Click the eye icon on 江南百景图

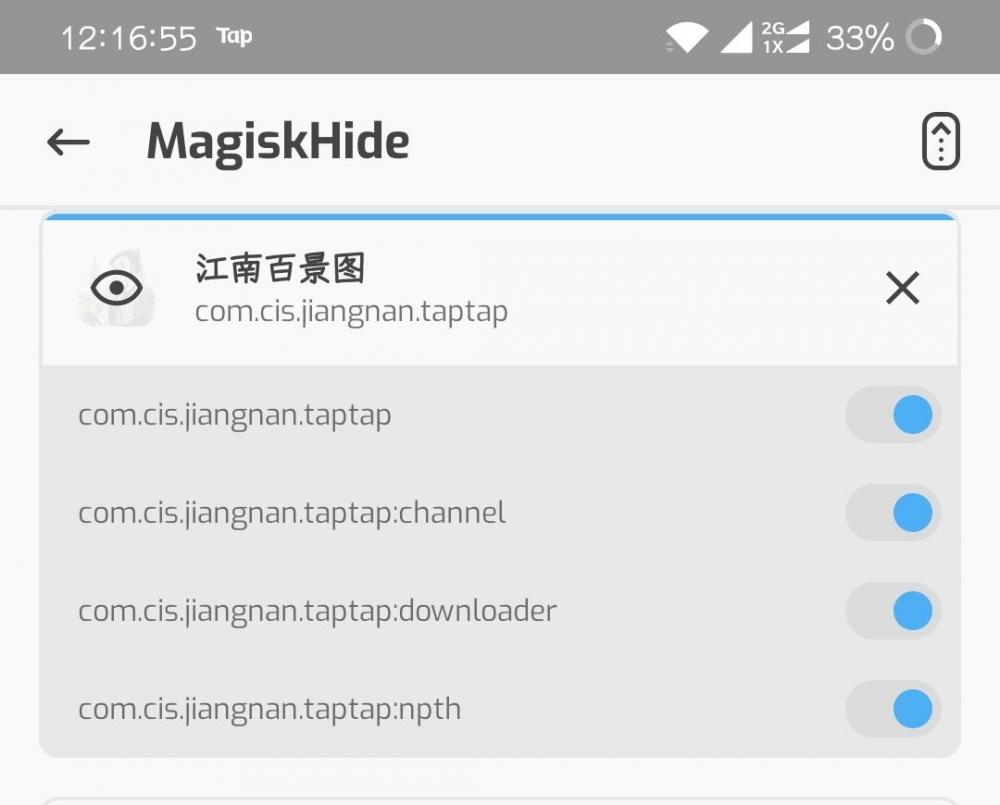[x=117, y=289]
